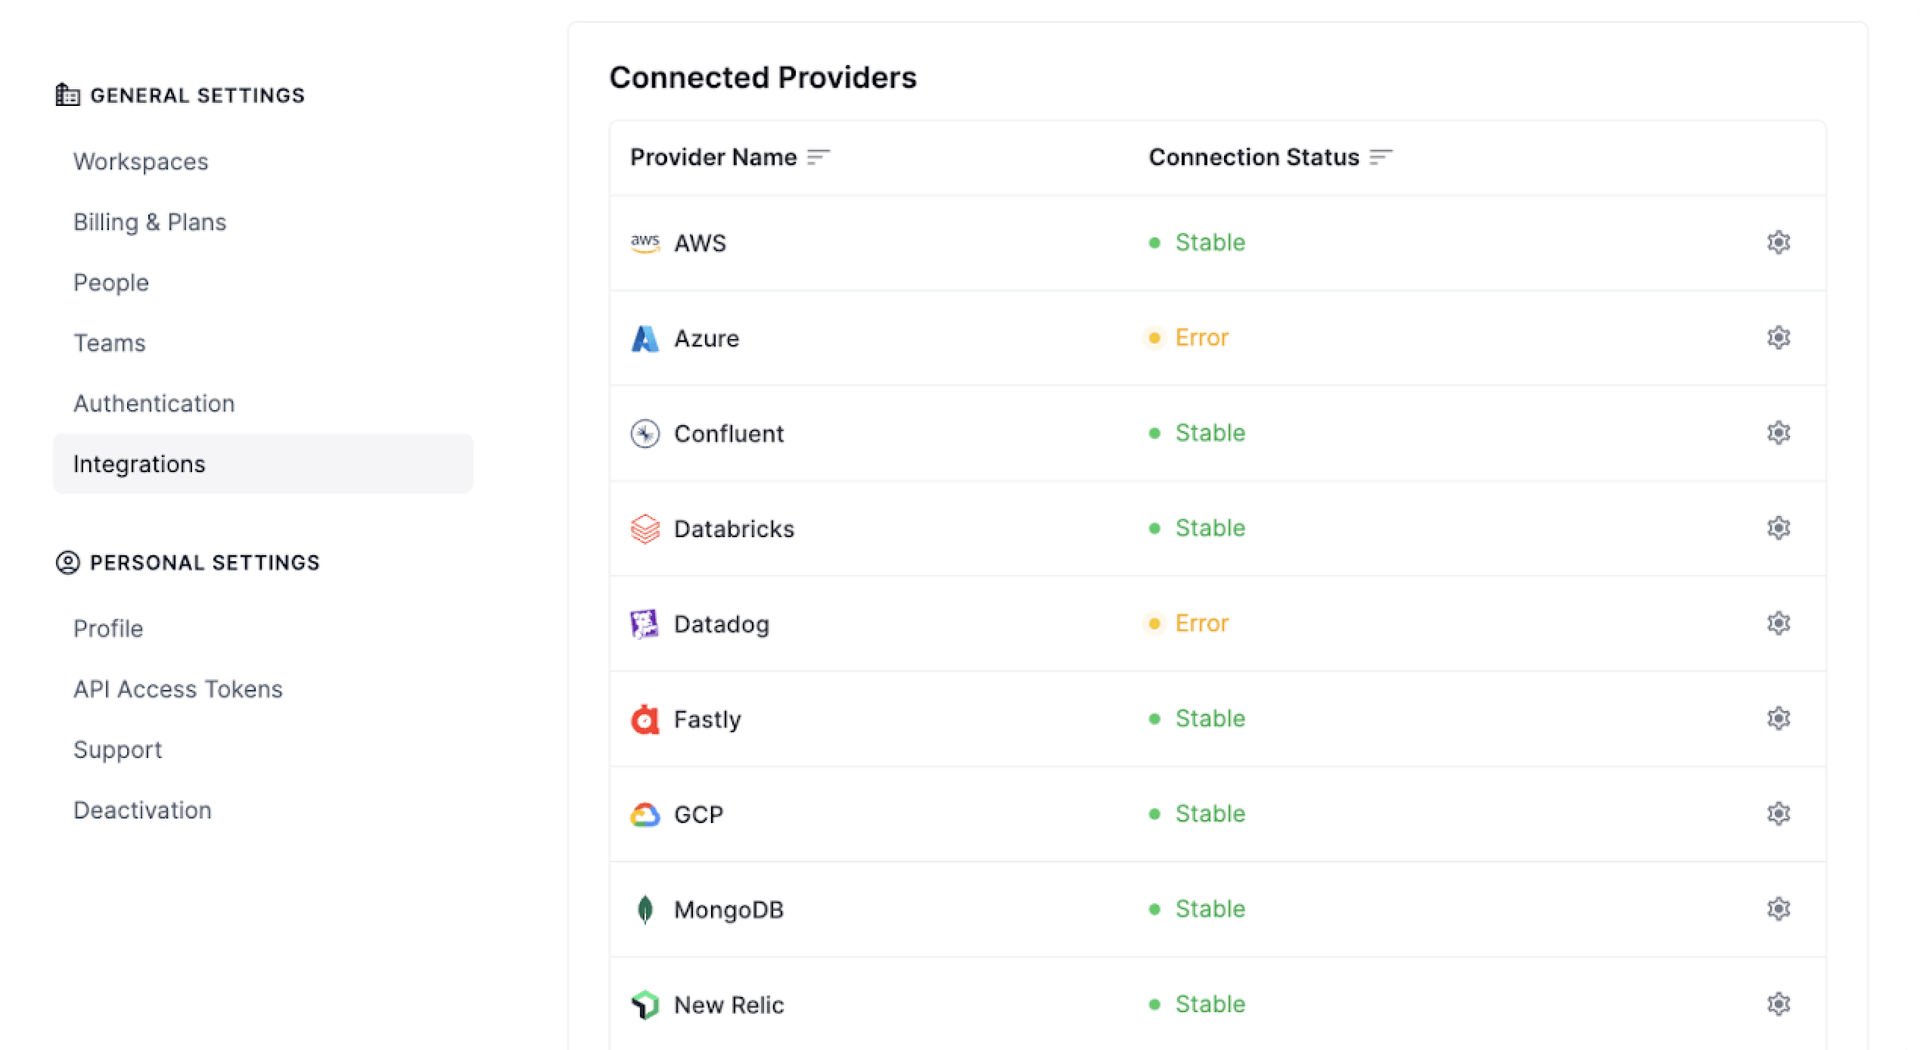Open the Datadog configuration gear icon
This screenshot has height=1050, width=1920.
[x=1778, y=624]
